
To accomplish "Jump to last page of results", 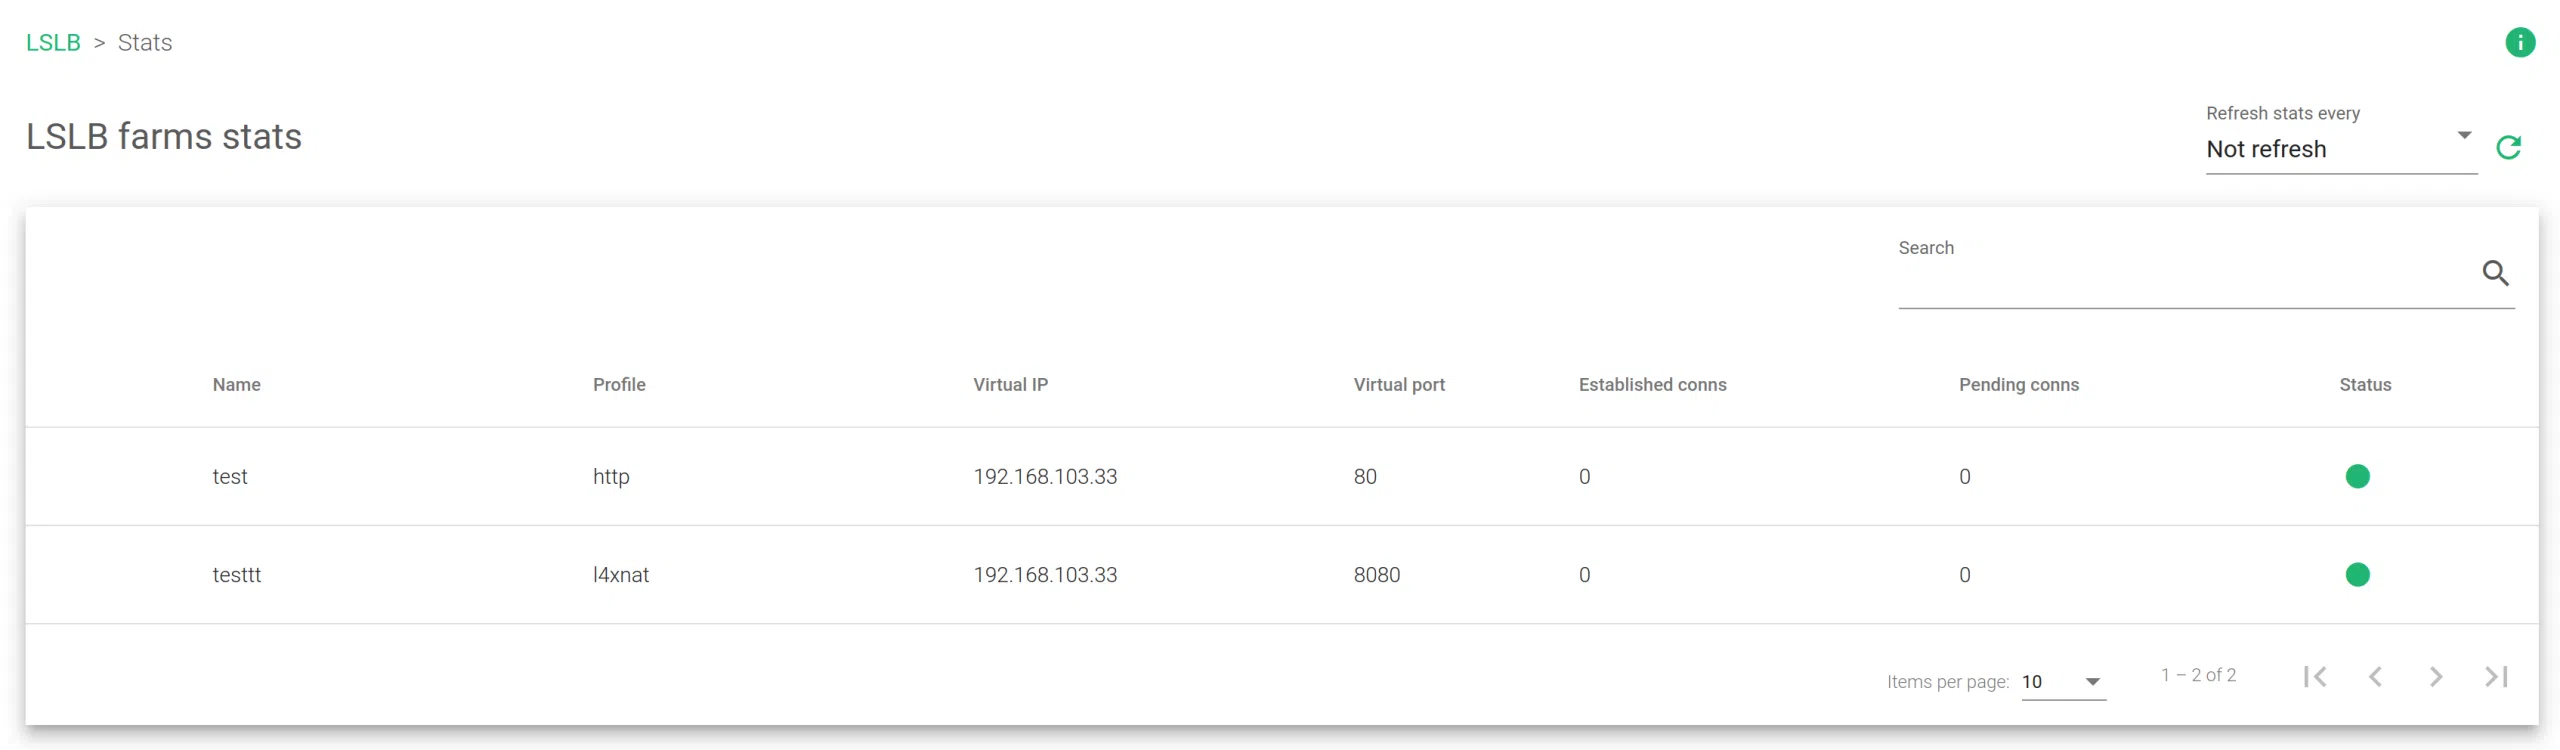I will click(2496, 677).
